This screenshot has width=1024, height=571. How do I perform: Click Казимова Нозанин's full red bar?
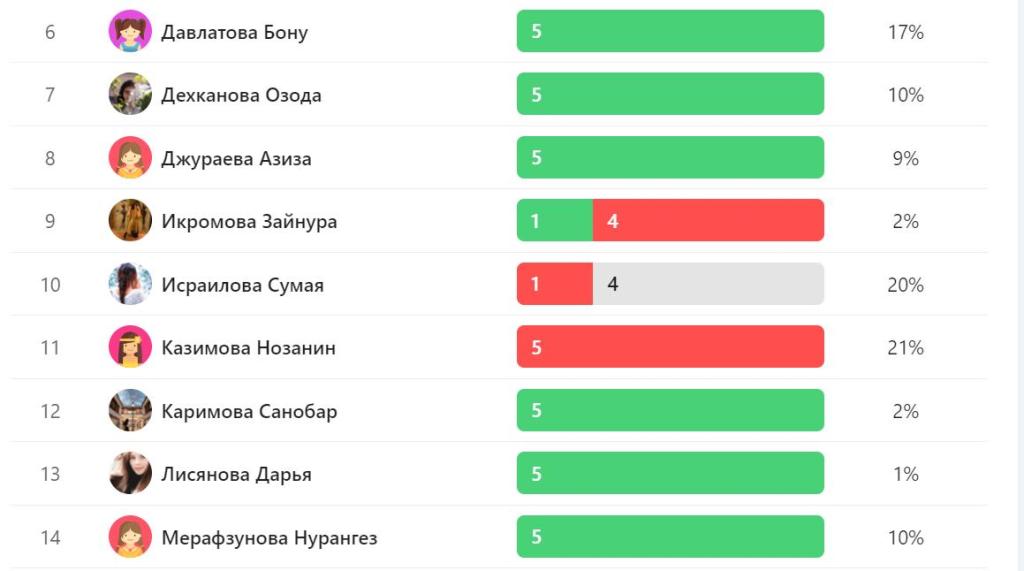point(670,347)
